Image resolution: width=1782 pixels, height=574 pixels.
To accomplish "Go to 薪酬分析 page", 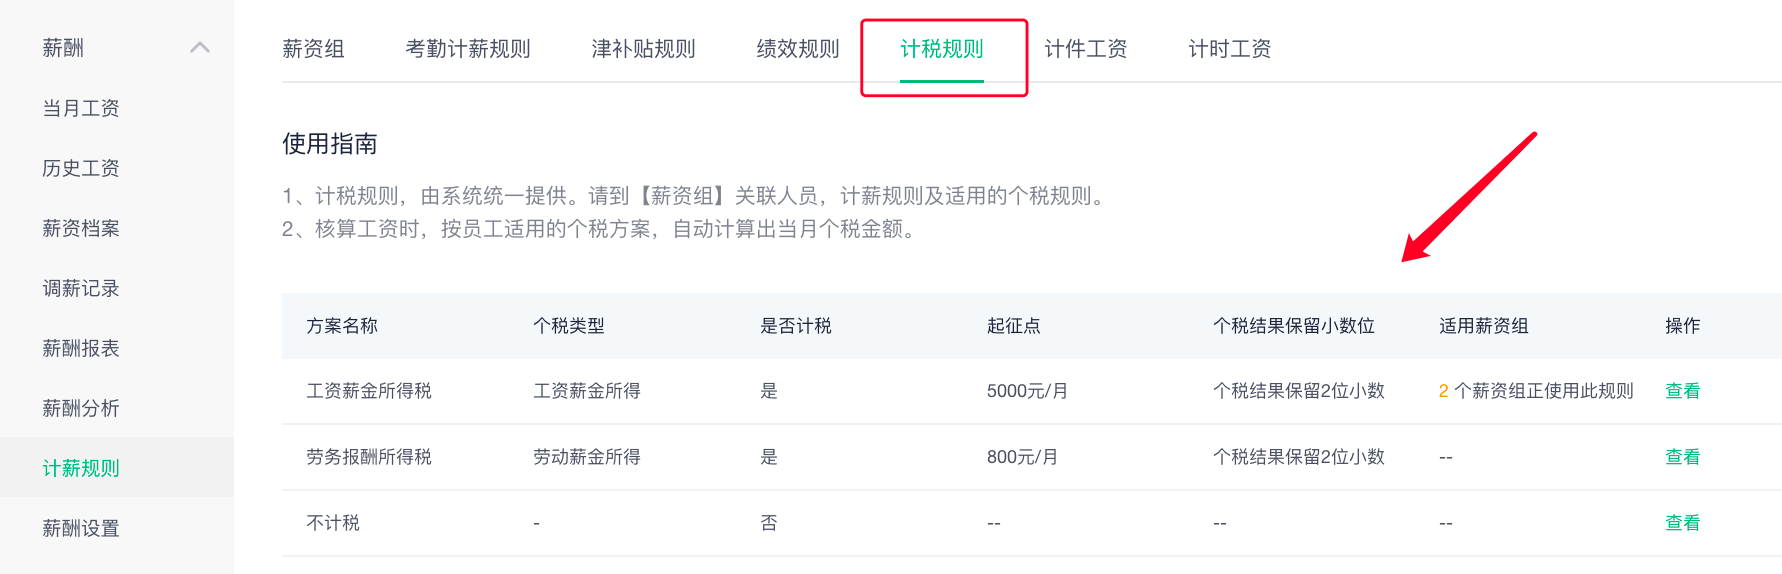I will pyautogui.click(x=81, y=408).
